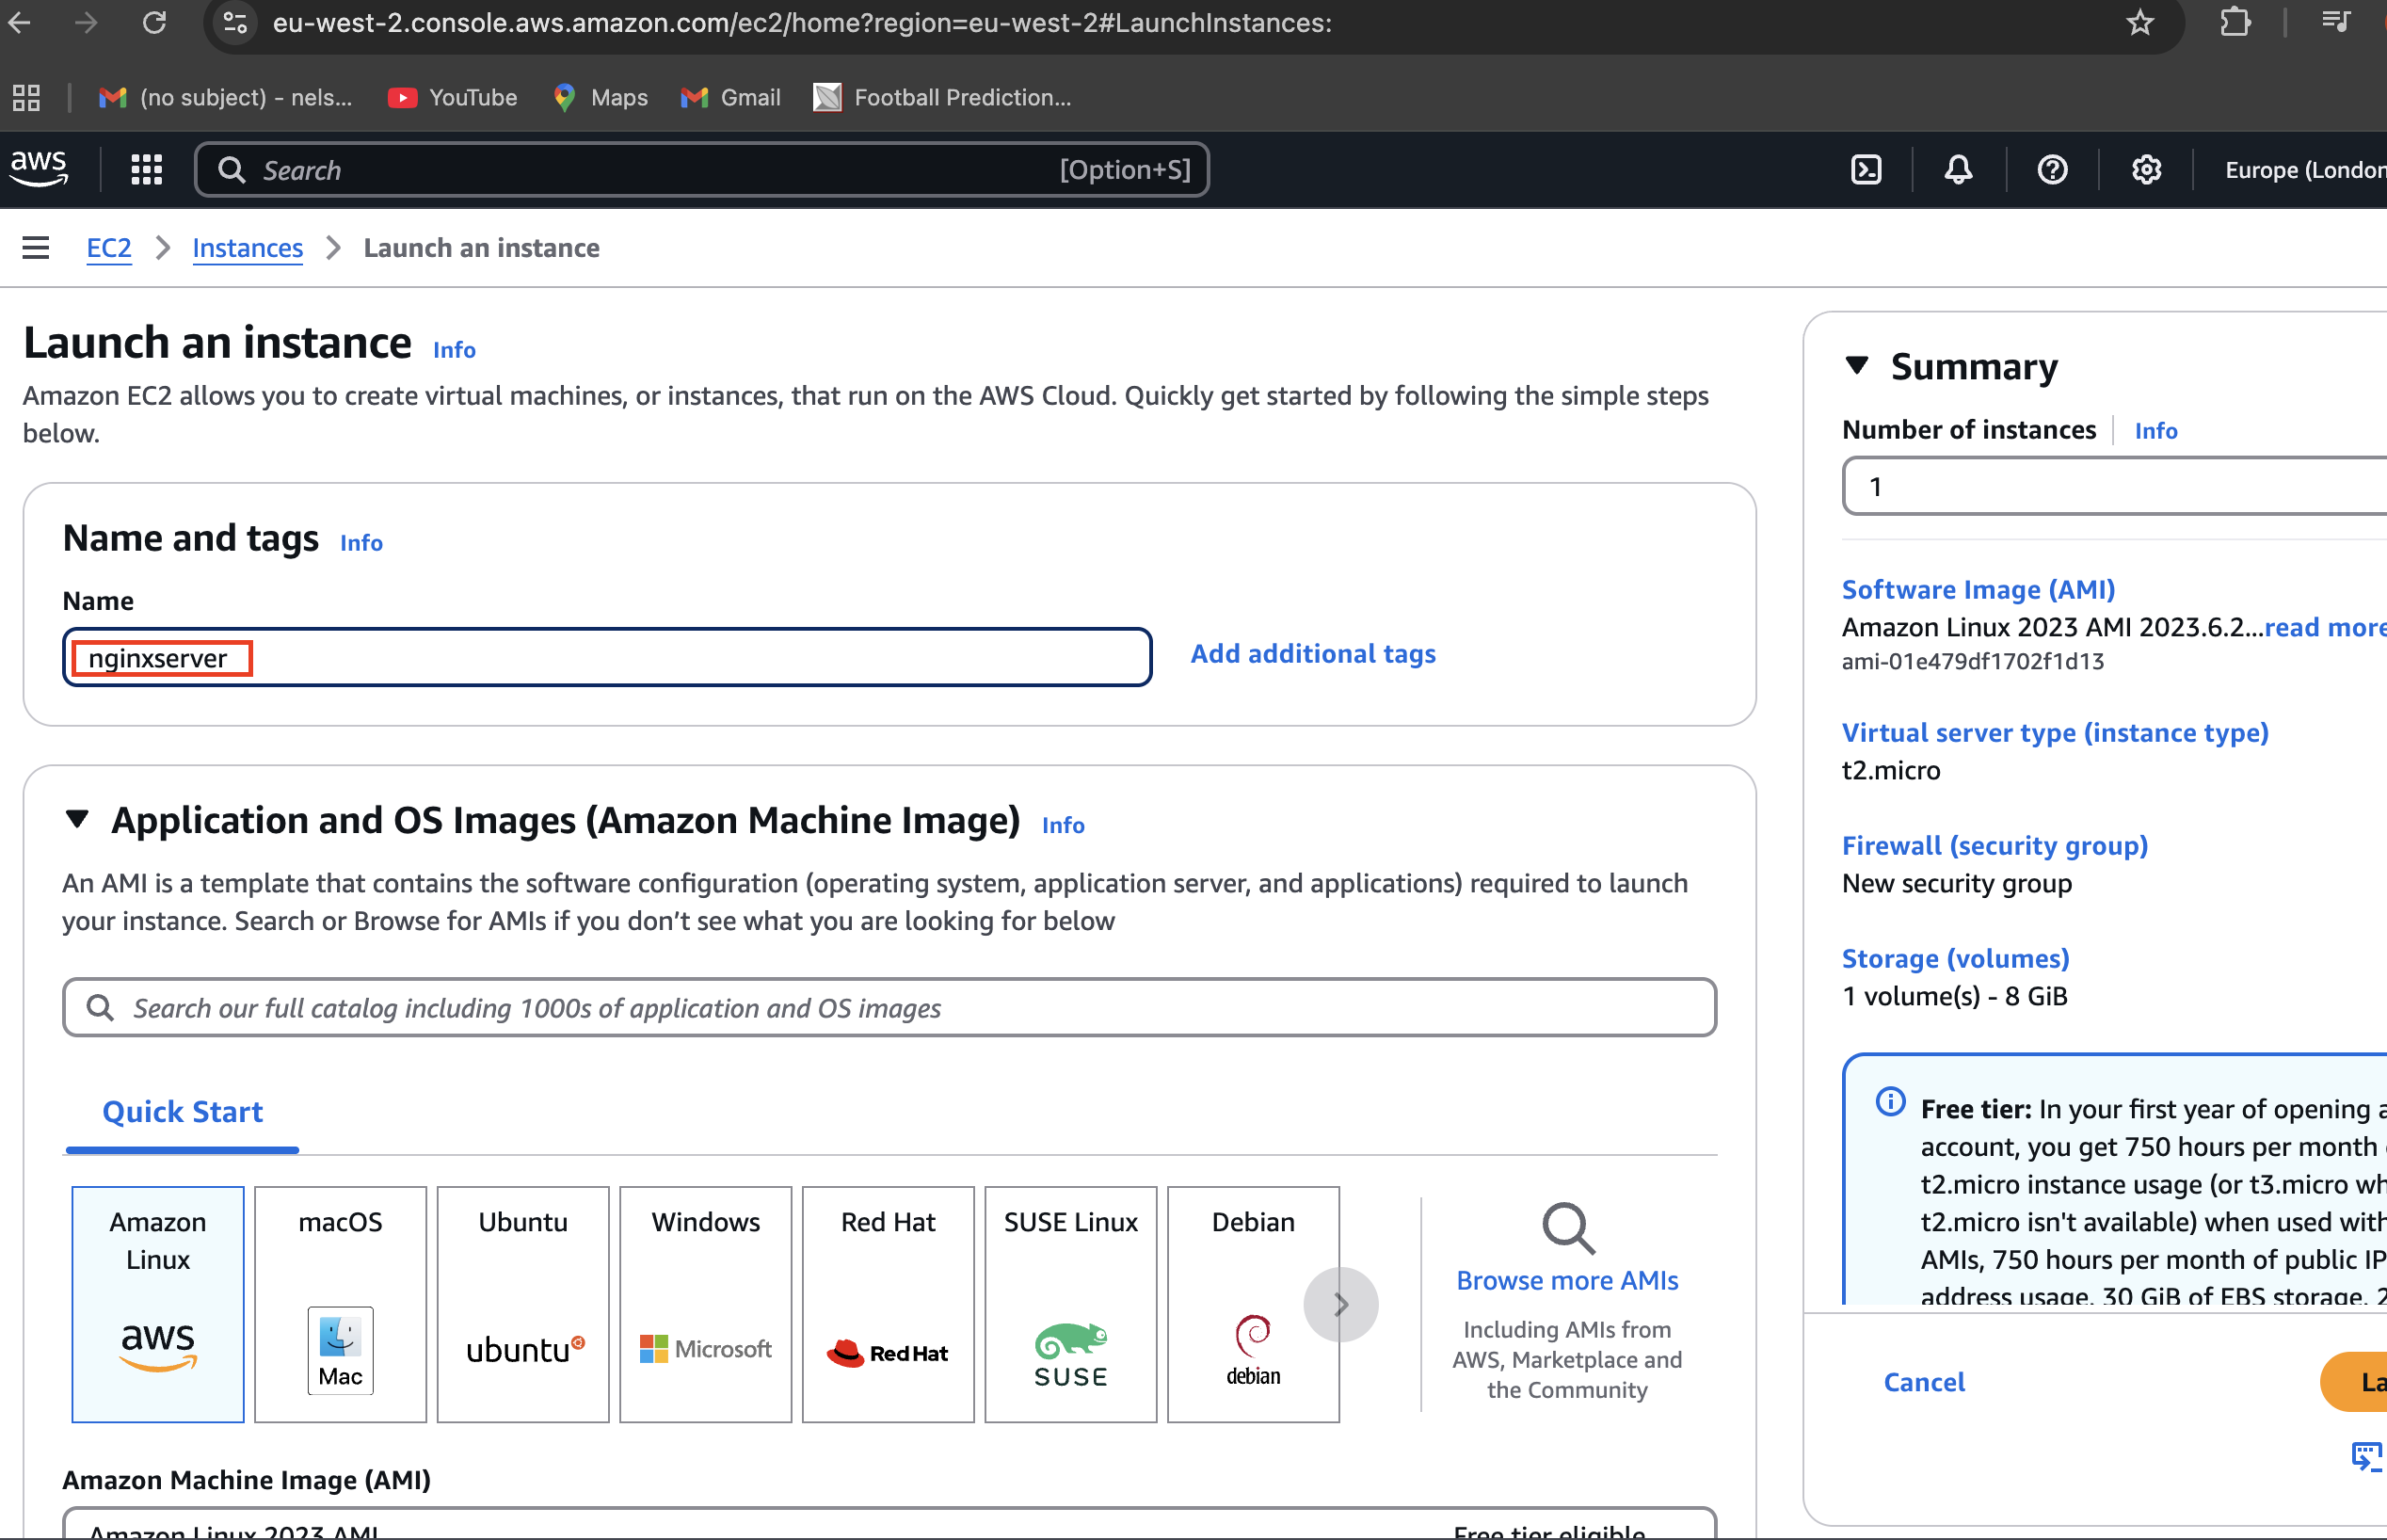This screenshot has width=2387, height=1540.
Task: Select the Amazon Linux AMI tile
Action: pos(158,1304)
